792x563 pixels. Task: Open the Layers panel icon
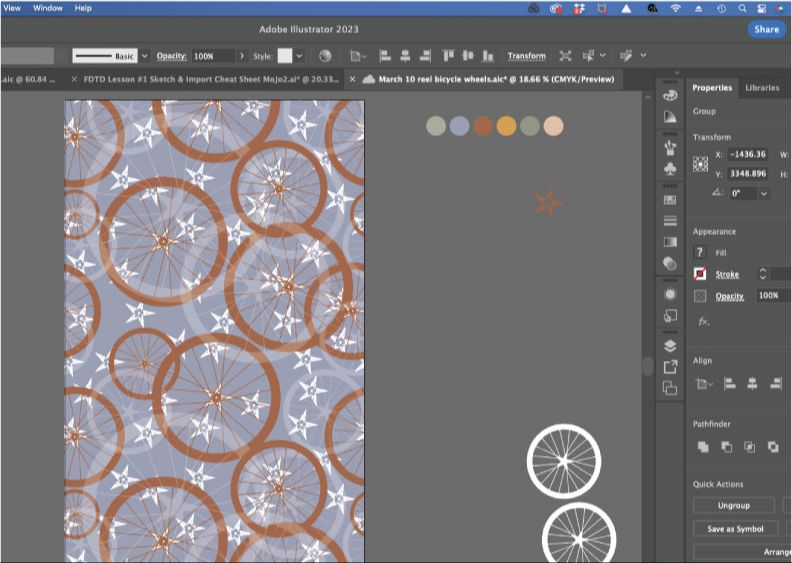670,345
